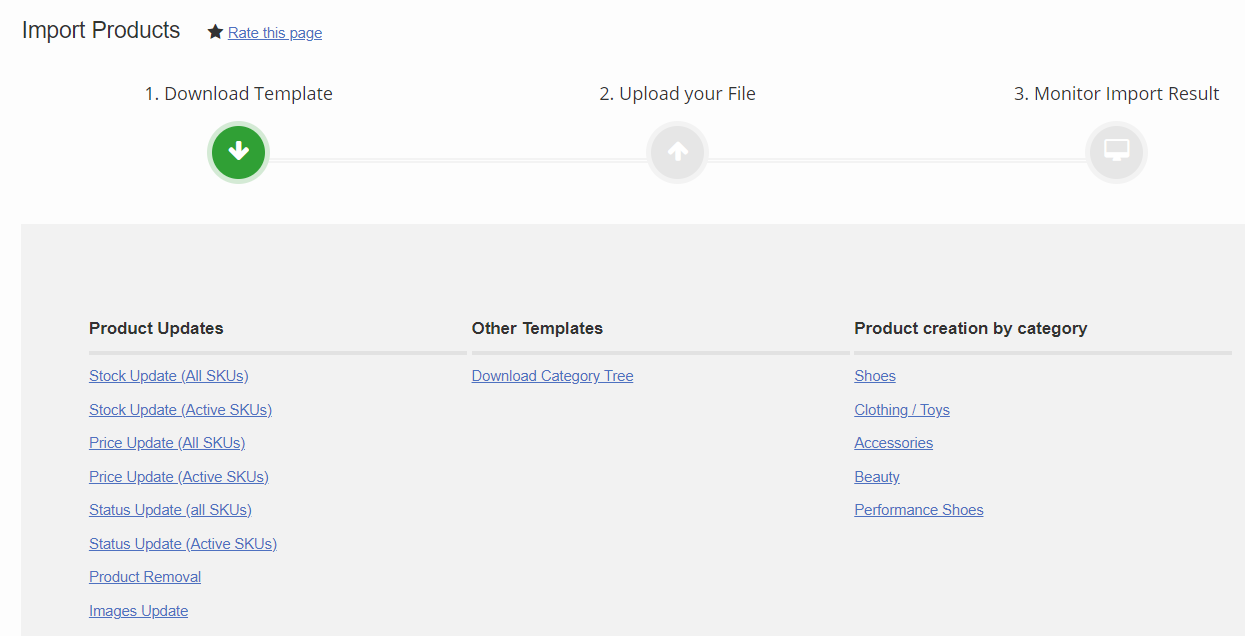Download Stock Update (Active SKUs) template
Image resolution: width=1245 pixels, height=636 pixels.
coord(180,410)
